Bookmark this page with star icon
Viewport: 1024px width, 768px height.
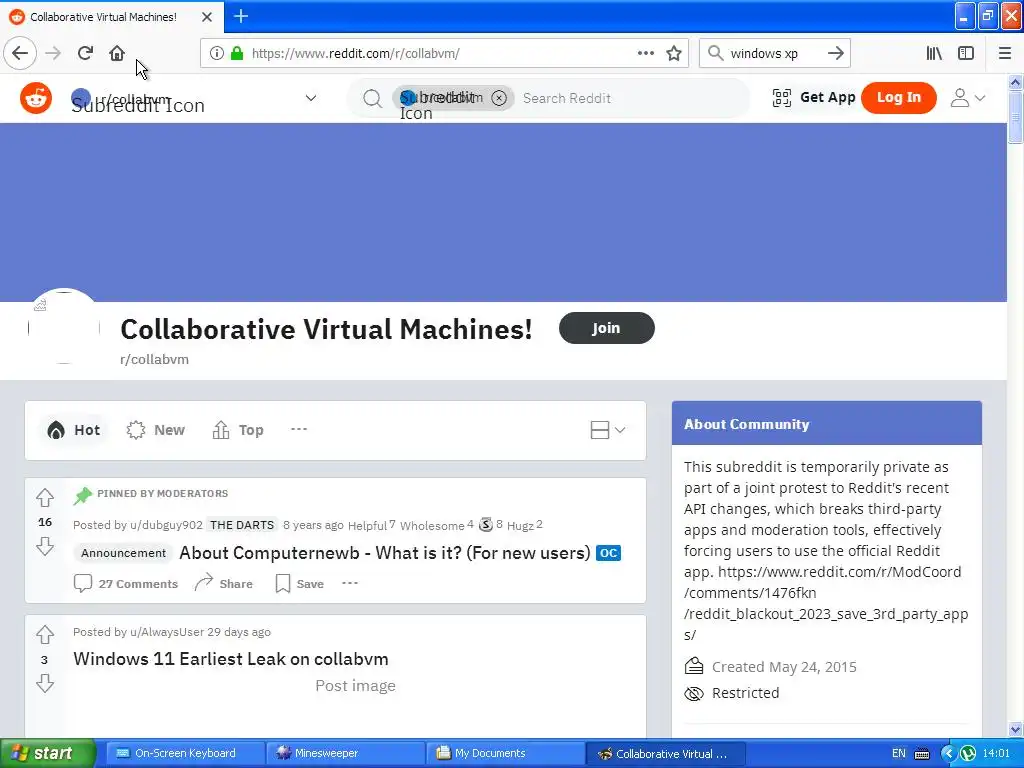[674, 54]
